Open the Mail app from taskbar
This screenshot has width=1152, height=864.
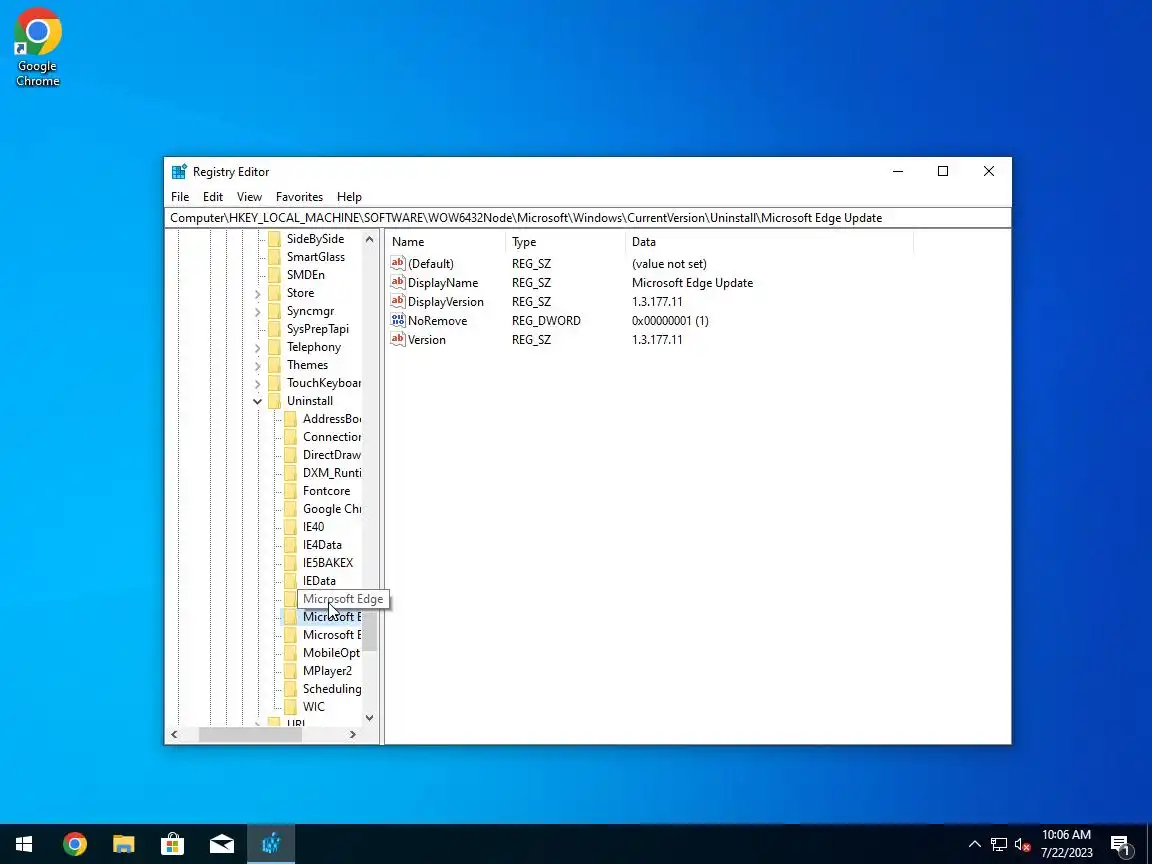click(222, 844)
